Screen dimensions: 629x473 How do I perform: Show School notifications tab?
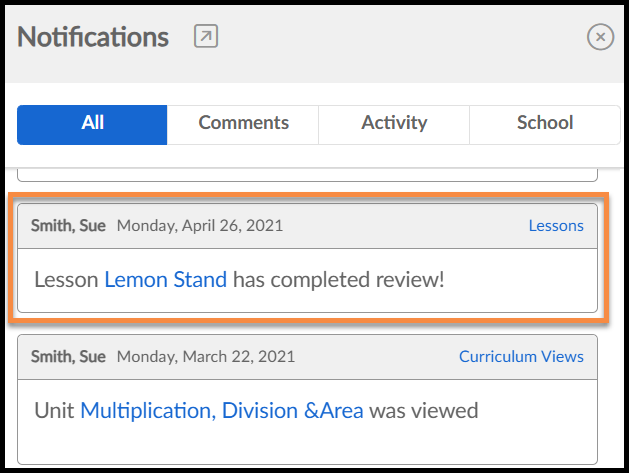545,124
